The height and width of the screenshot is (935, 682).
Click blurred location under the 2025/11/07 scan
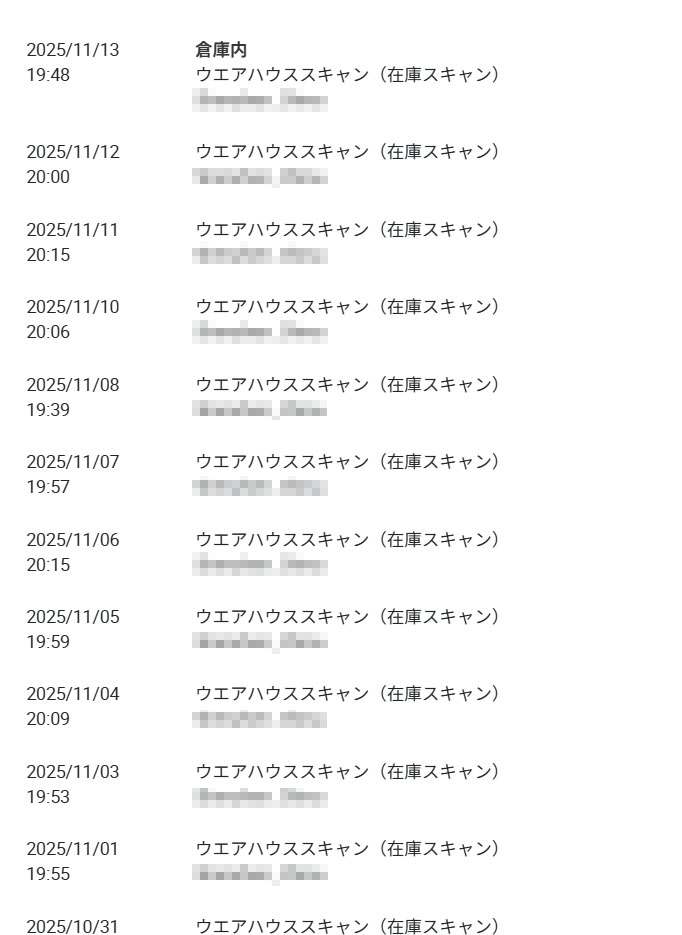(x=260, y=487)
